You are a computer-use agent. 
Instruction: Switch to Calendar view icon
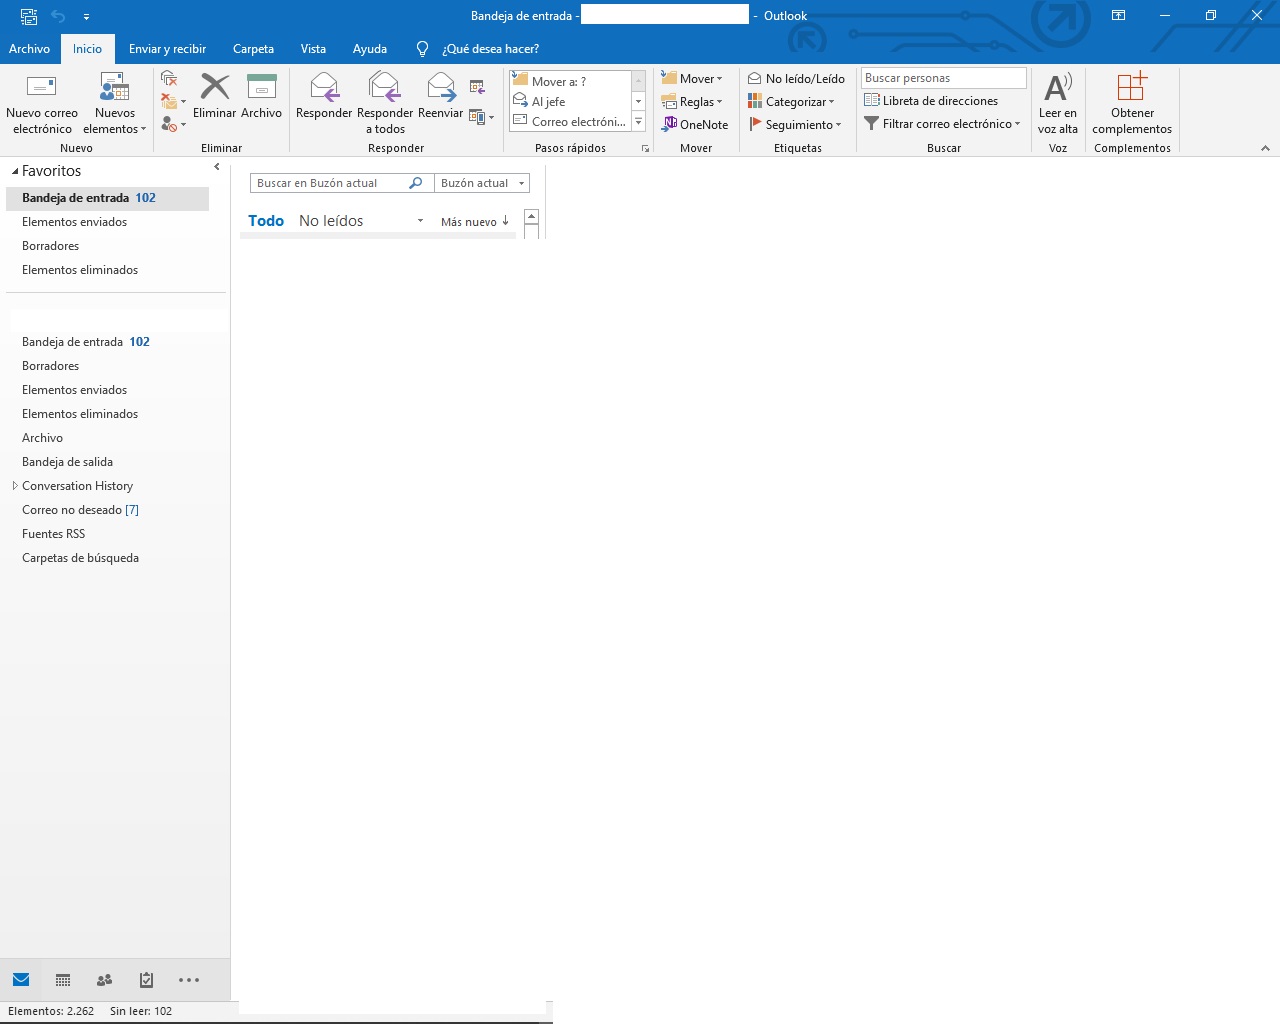point(63,980)
